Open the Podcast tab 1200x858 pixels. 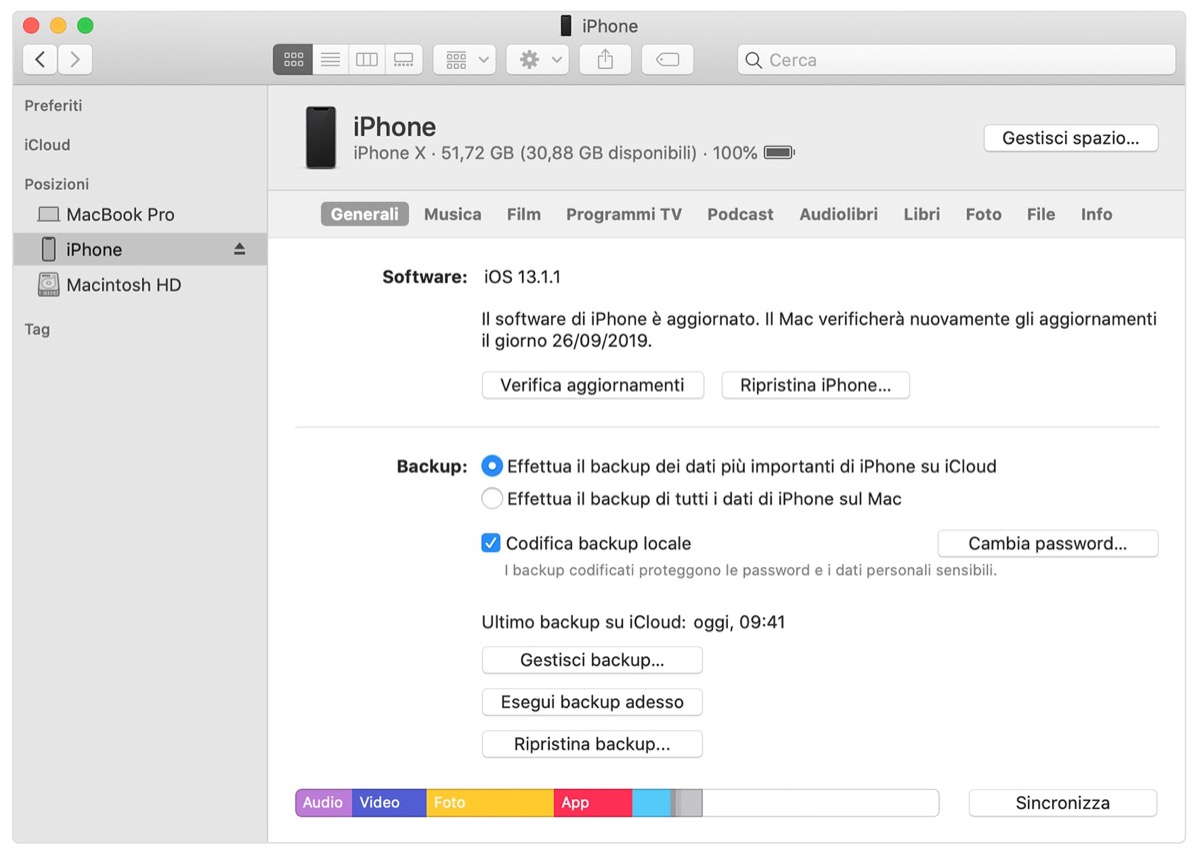point(740,214)
